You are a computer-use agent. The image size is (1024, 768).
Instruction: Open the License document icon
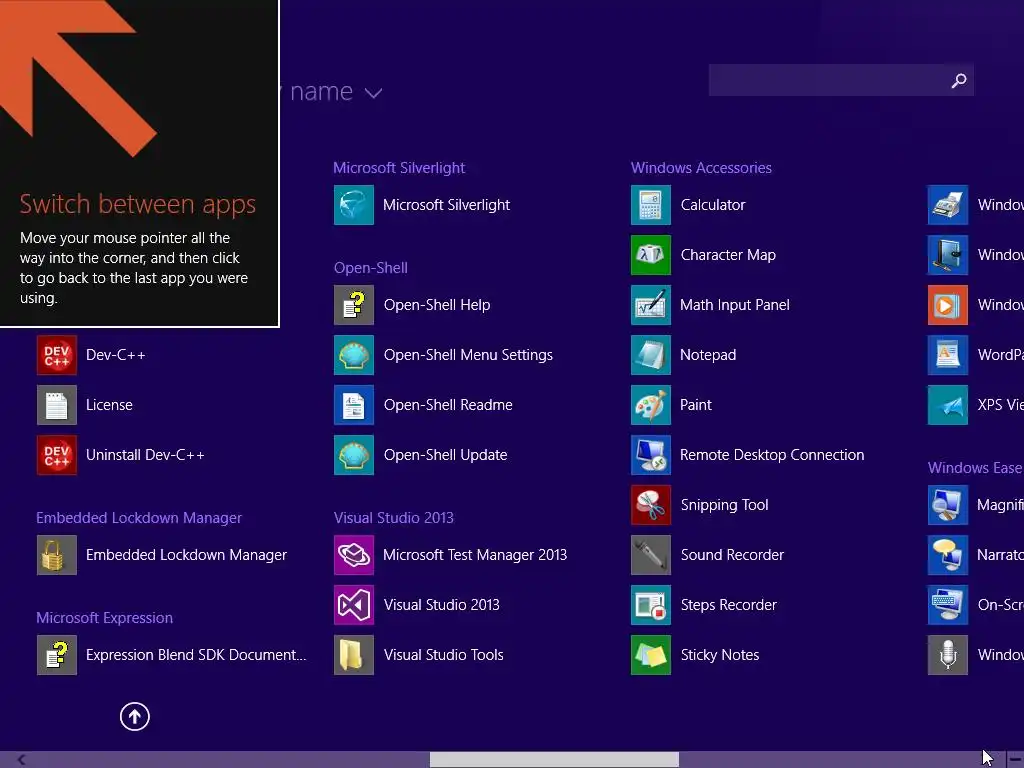[57, 405]
